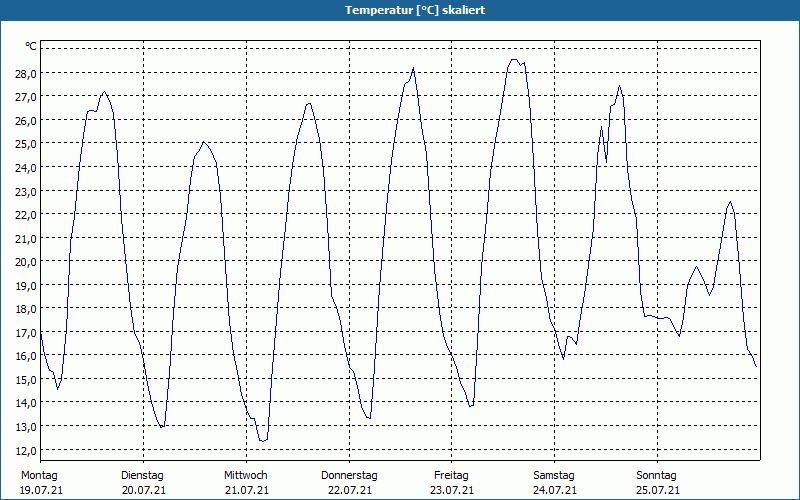Click the 20,0 axis label
The image size is (800, 500).
(x=26, y=262)
